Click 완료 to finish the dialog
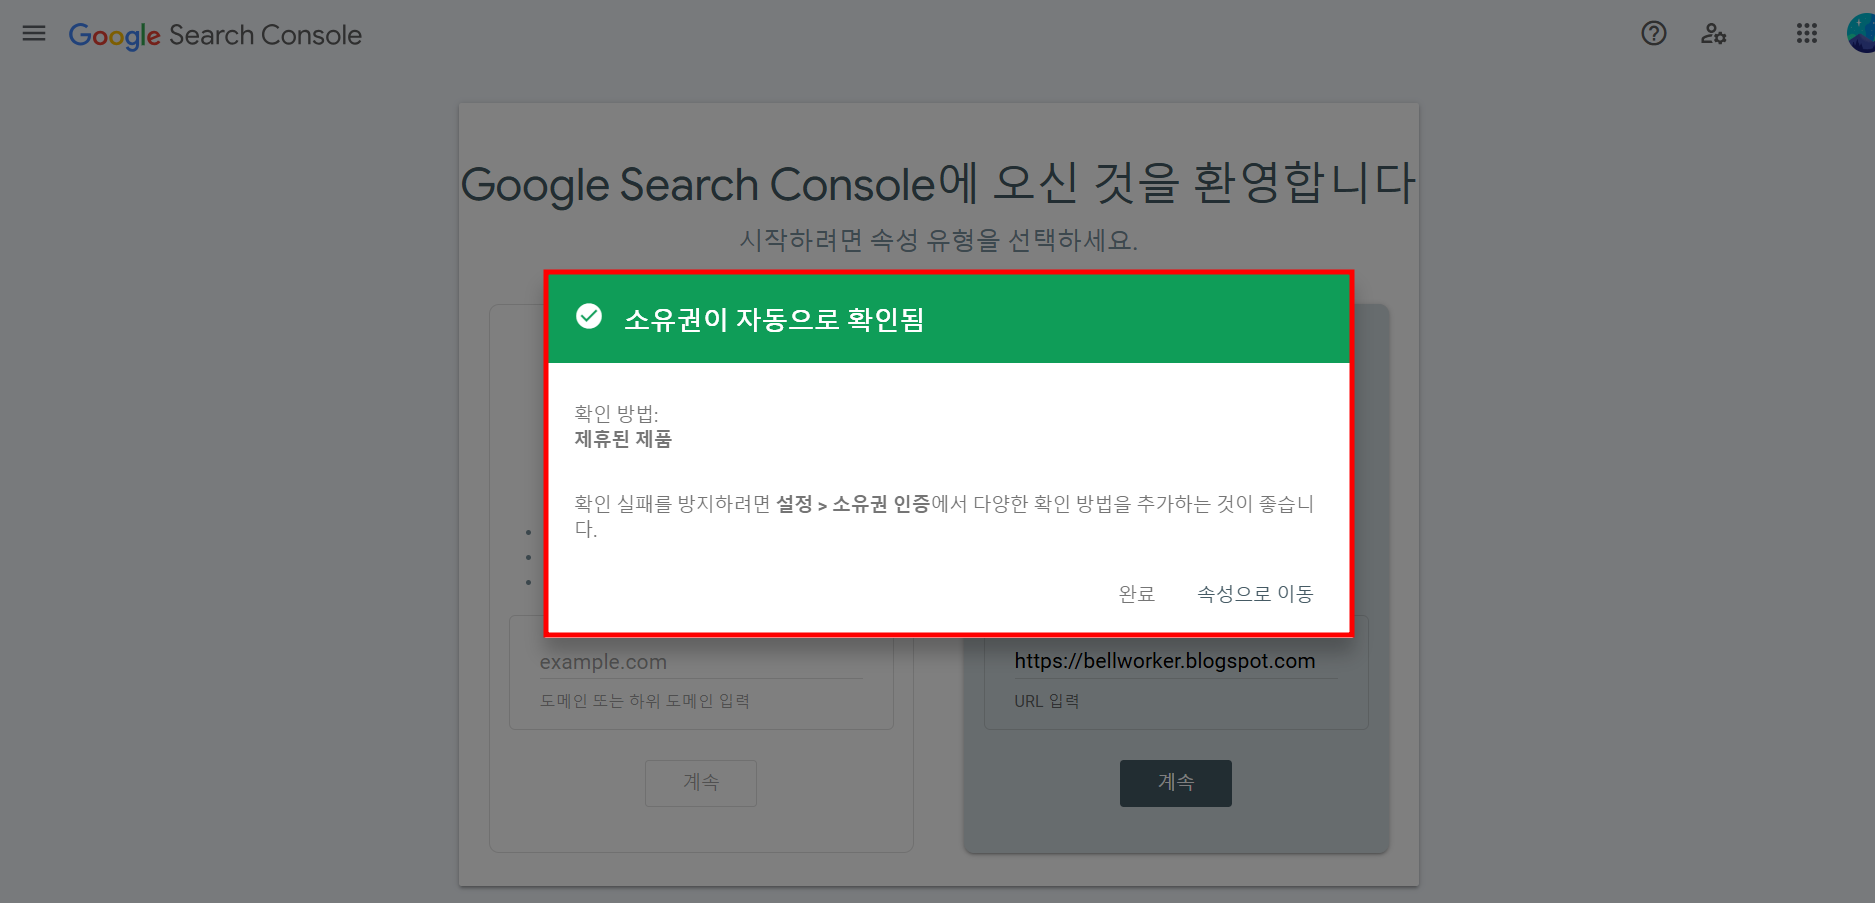This screenshot has height=903, width=1875. (x=1136, y=594)
